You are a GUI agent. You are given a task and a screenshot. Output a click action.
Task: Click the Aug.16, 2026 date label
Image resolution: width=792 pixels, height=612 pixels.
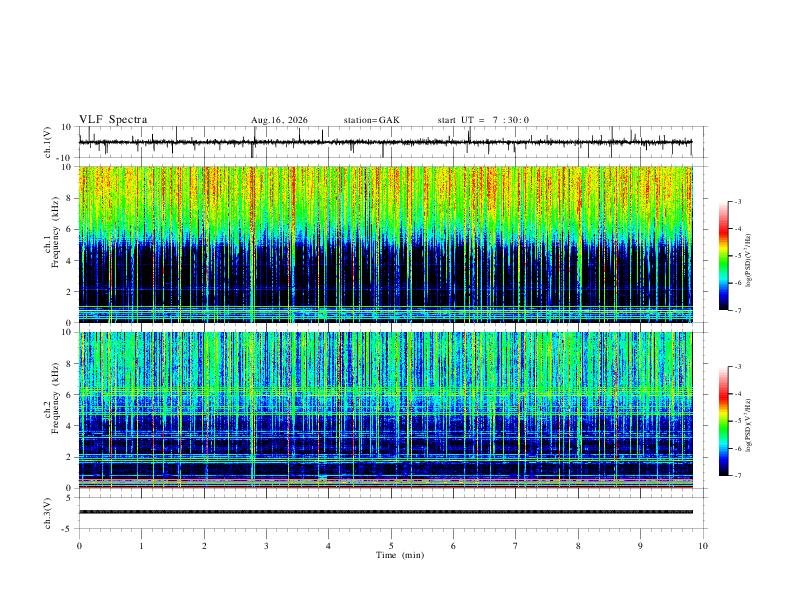pyautogui.click(x=279, y=120)
